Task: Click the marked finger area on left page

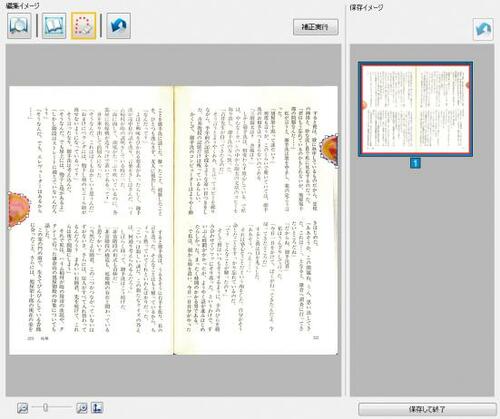Action: pyautogui.click(x=19, y=209)
